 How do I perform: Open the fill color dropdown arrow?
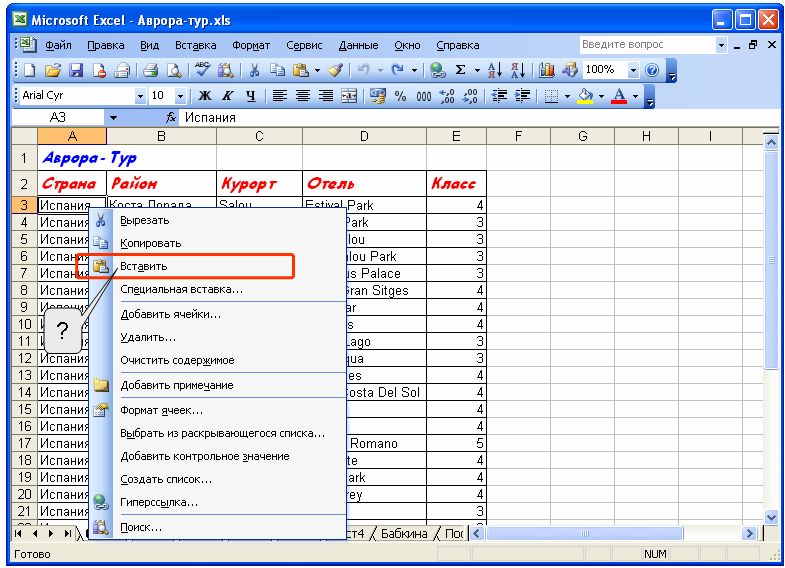pyautogui.click(x=601, y=96)
